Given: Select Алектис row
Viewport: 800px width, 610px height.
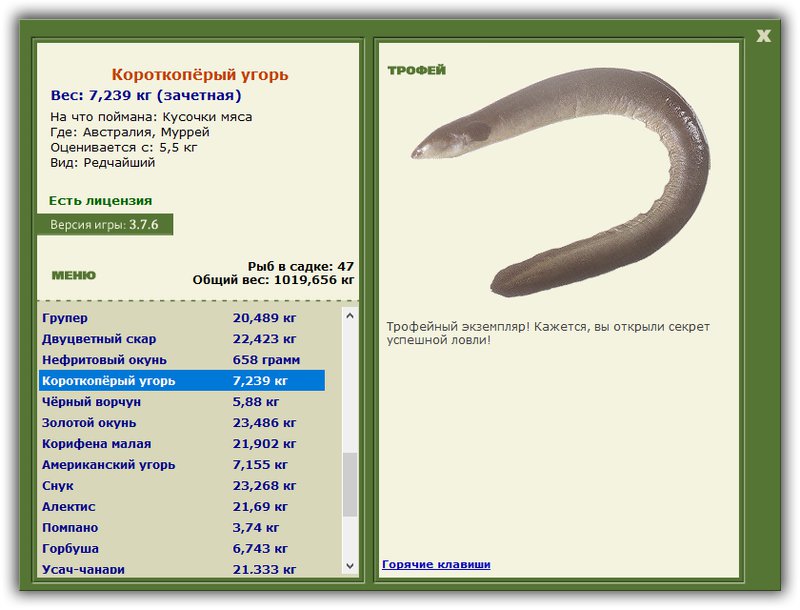Looking at the screenshot, I should pos(182,506).
